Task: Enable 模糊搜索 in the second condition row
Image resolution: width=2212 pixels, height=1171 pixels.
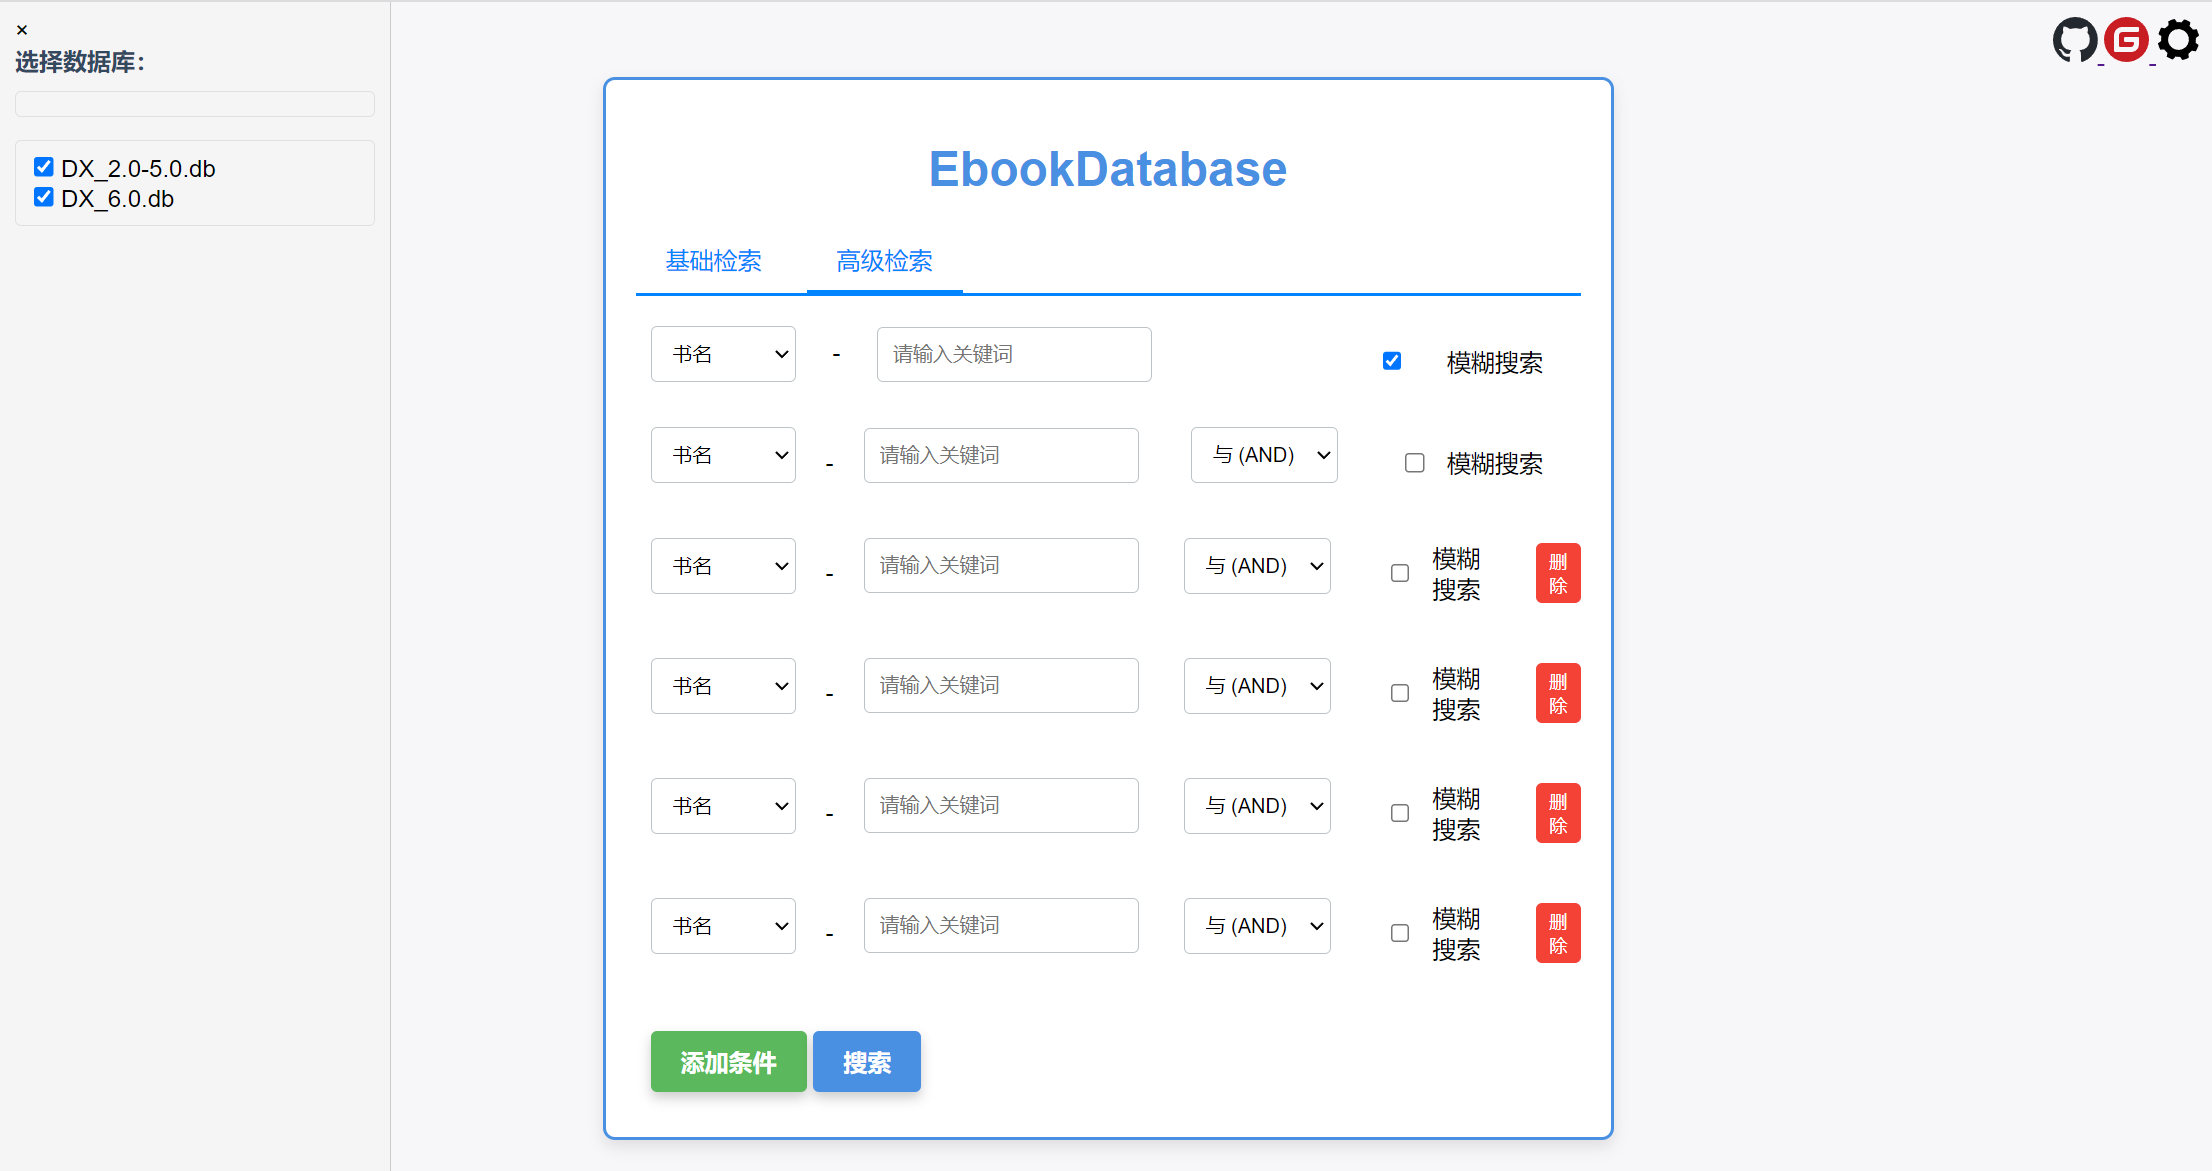Action: point(1415,463)
